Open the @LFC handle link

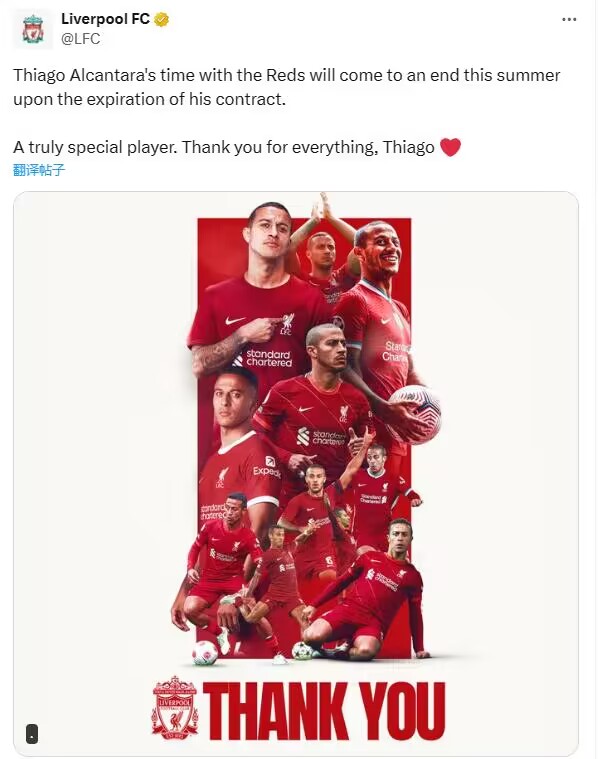[x=81, y=39]
